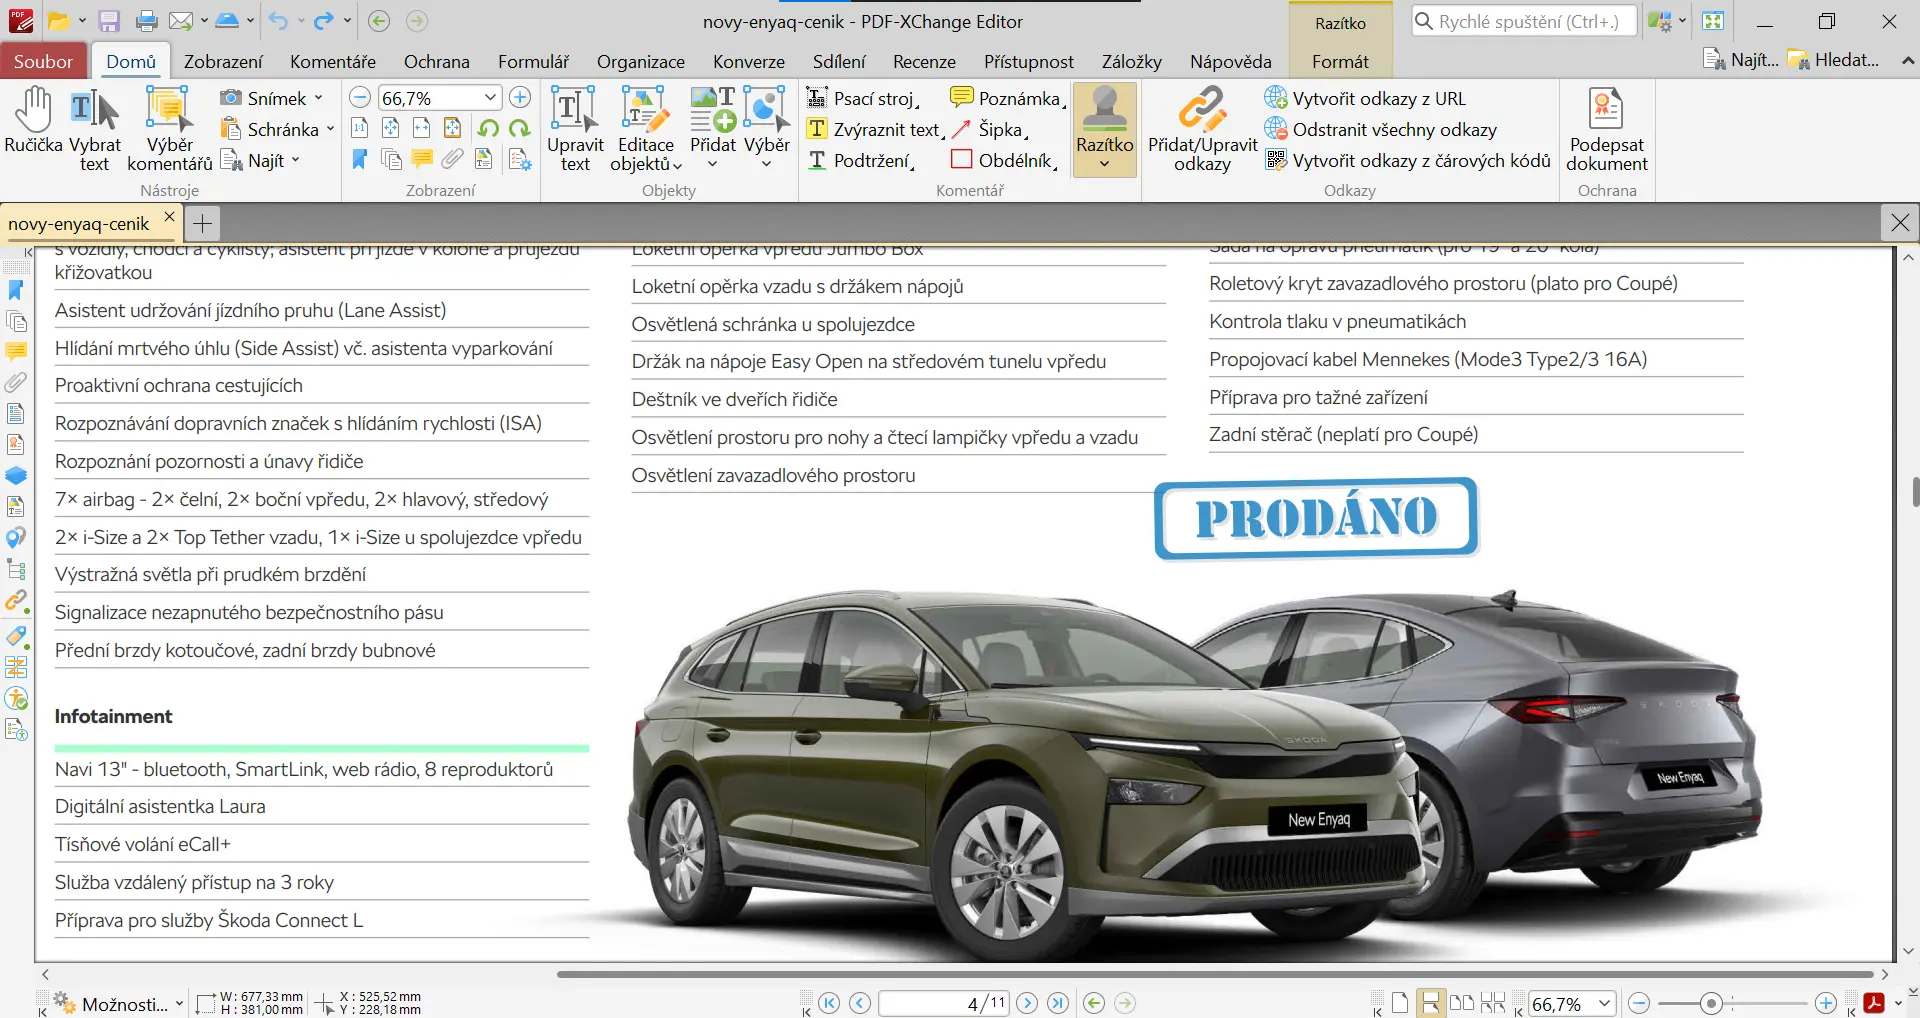
Task: Select the novy-enyaq-cenik document tab
Action: (x=79, y=223)
